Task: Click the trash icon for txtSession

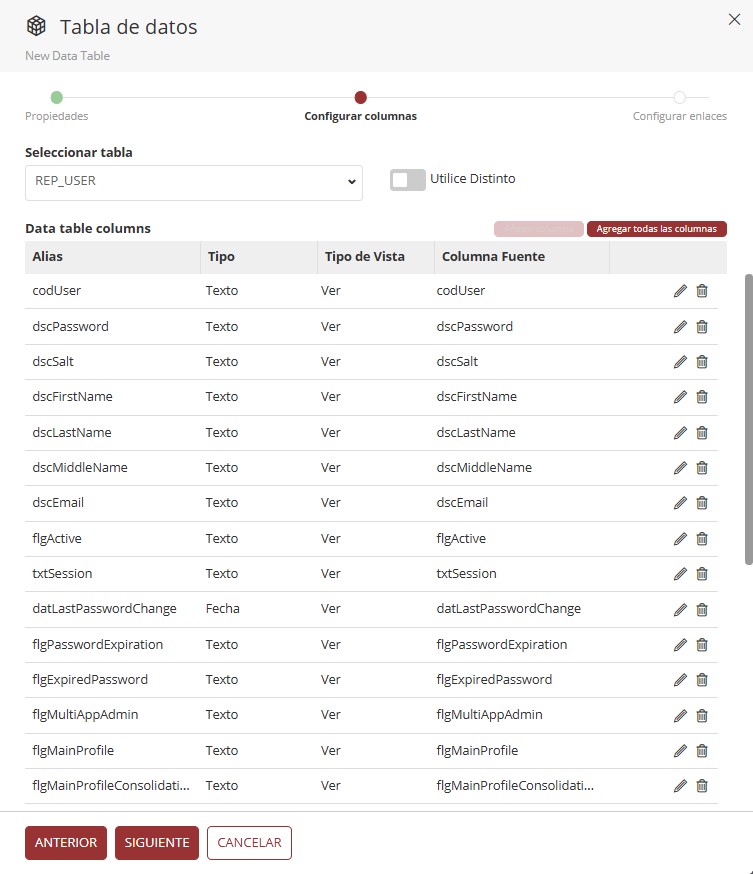Action: 702,574
